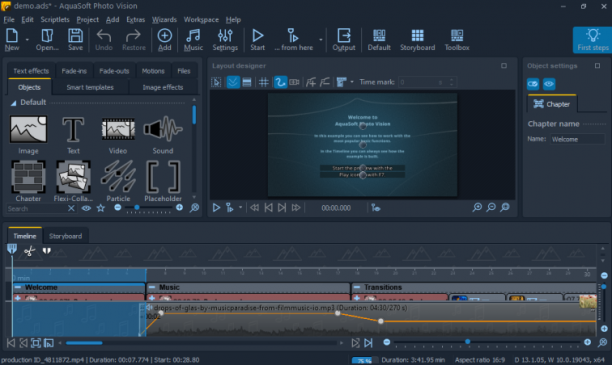Open a project with Open icon
Image resolution: width=612 pixels, height=365 pixels.
coord(47,39)
